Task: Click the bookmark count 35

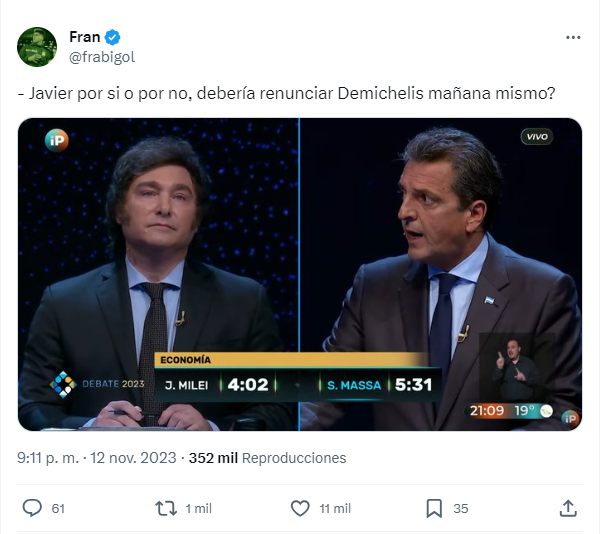Action: (x=460, y=509)
